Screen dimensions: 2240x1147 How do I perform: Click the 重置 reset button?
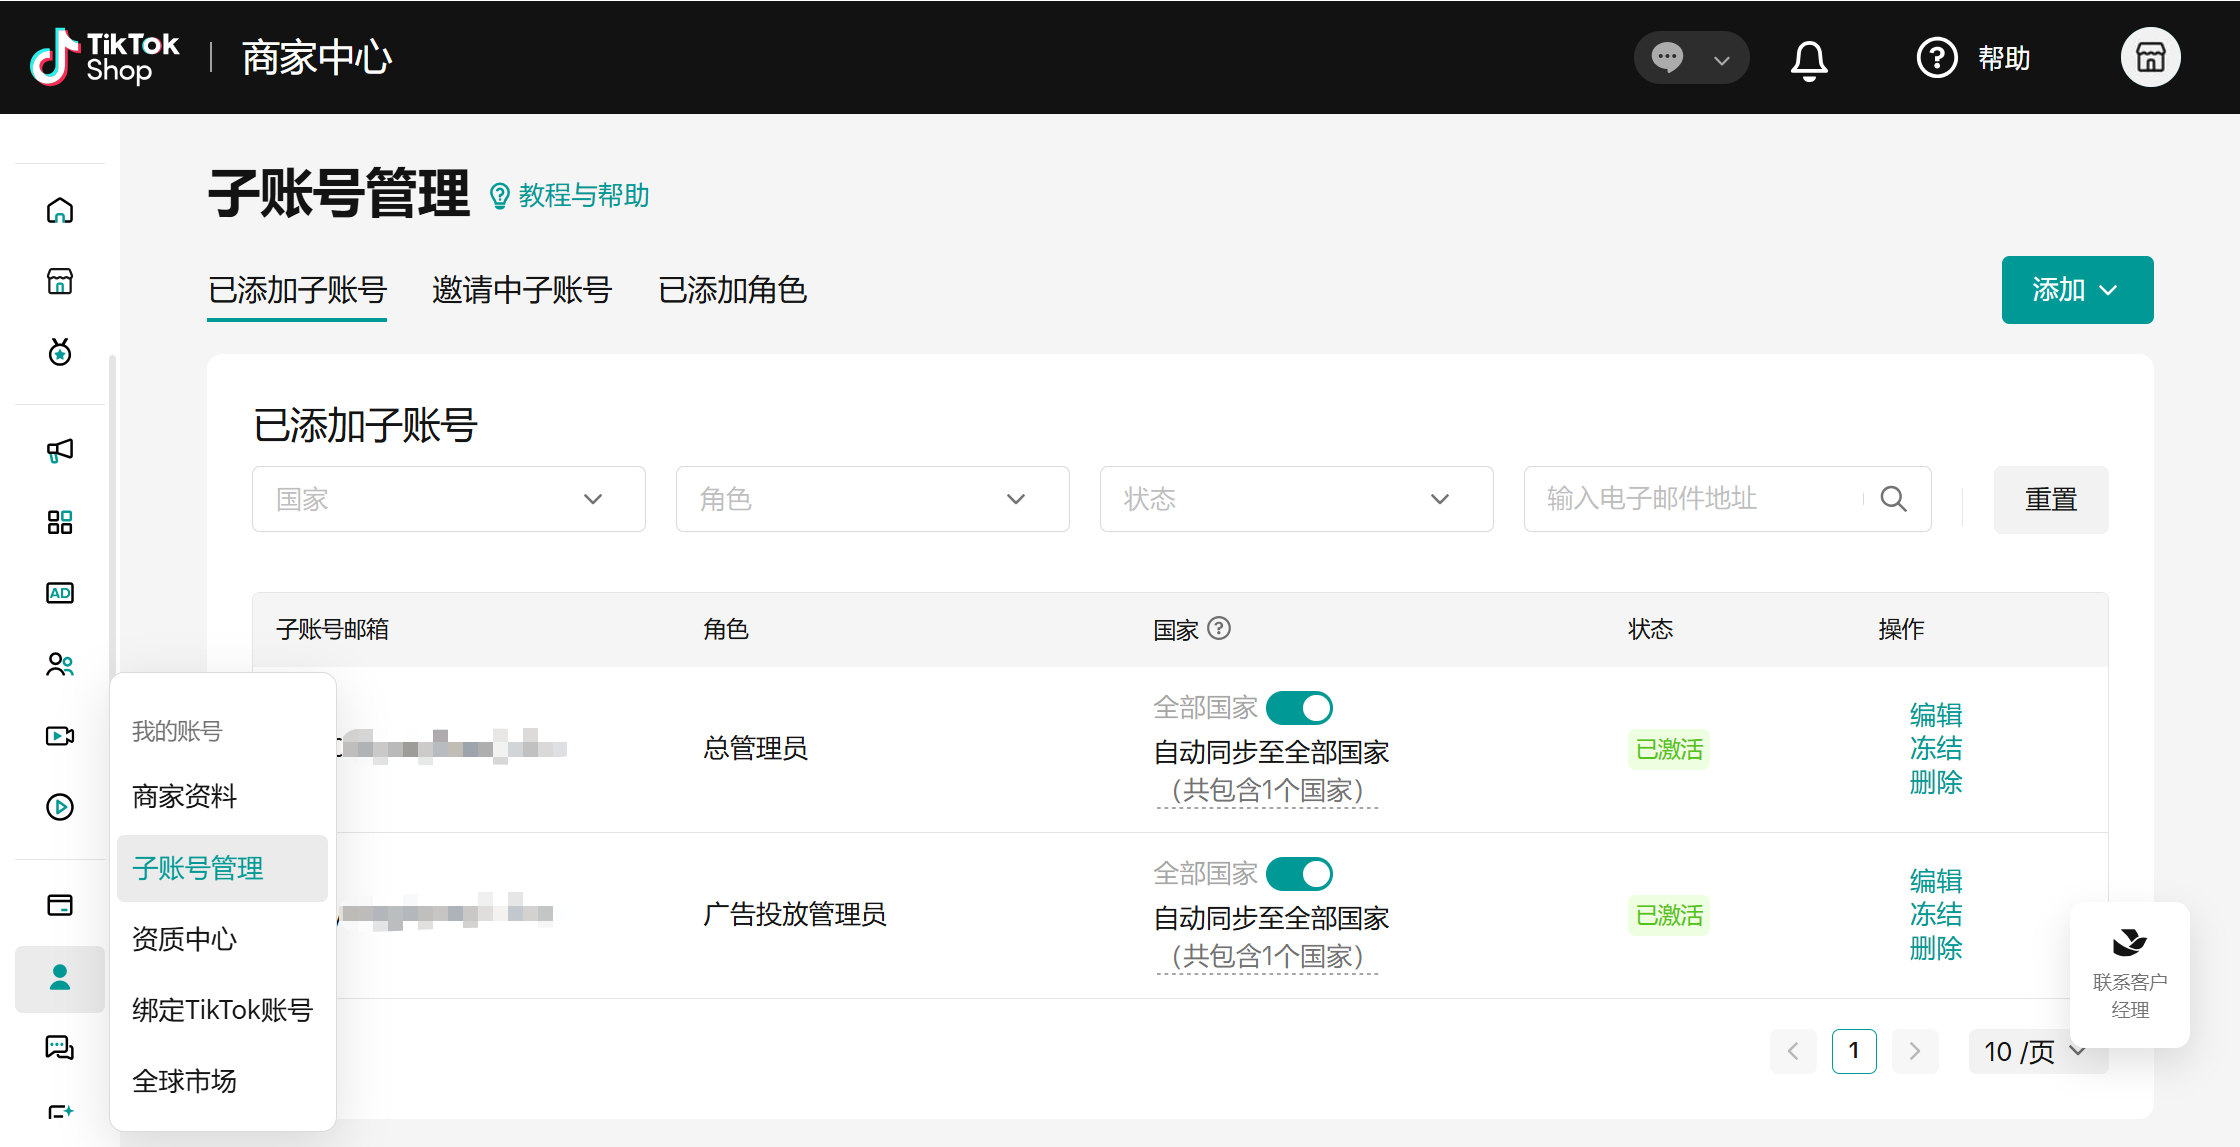(2050, 499)
